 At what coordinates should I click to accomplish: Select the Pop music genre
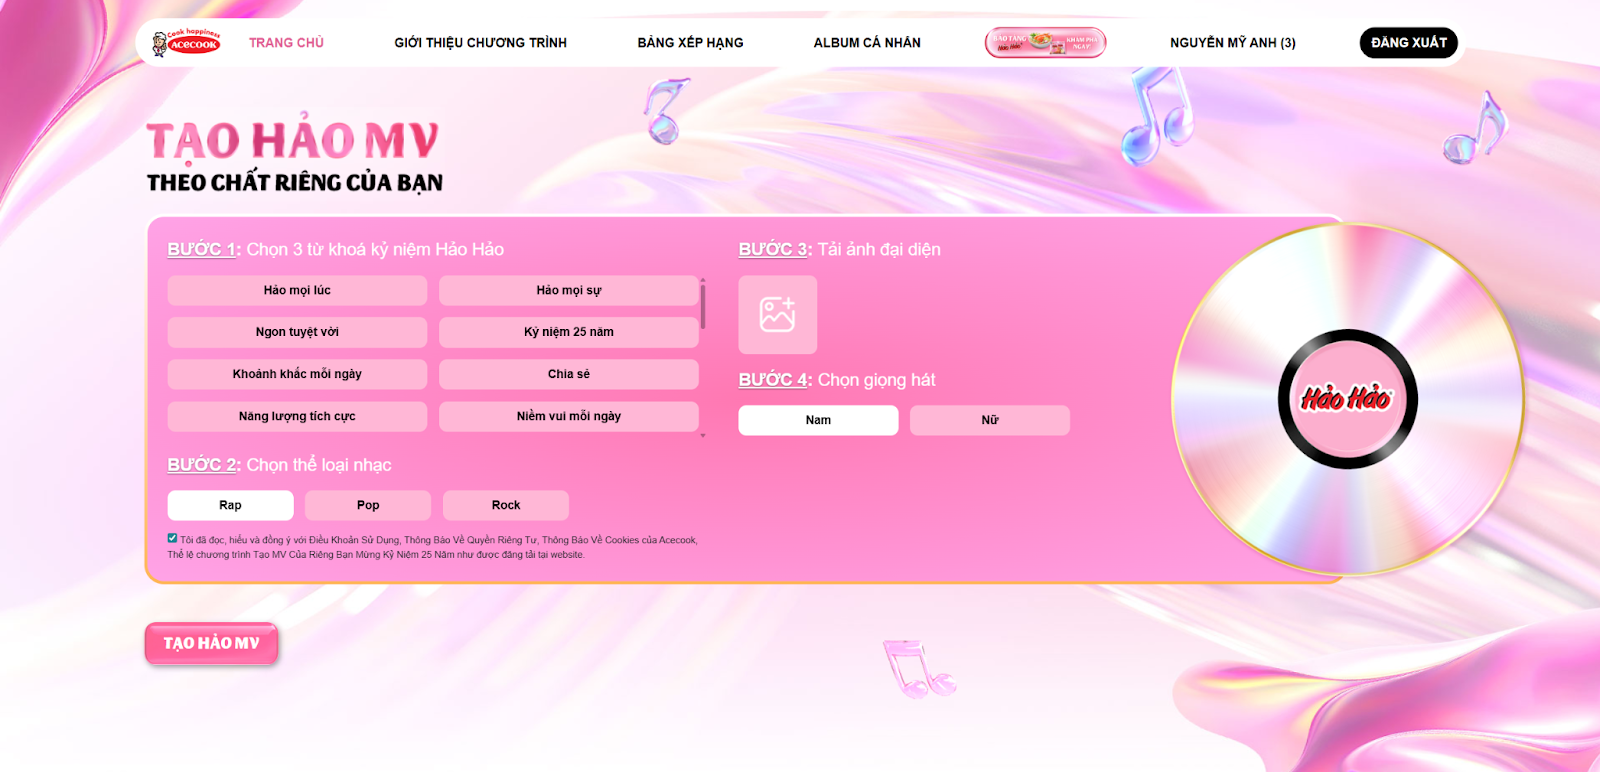coord(368,505)
